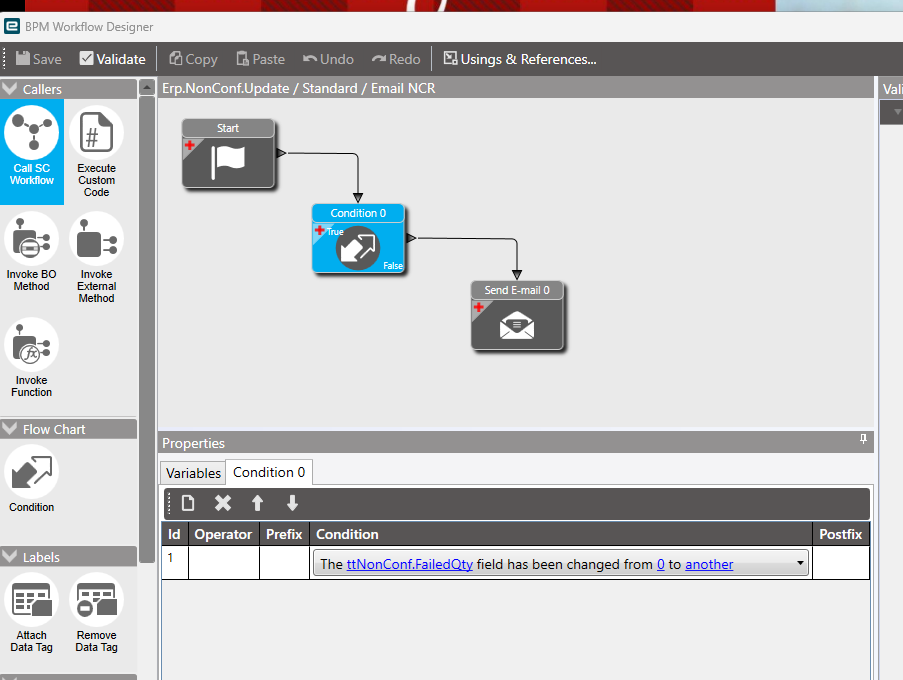Viewport: 903px width, 680px height.
Task: Click the 'another' value link
Action: pyautogui.click(x=709, y=564)
